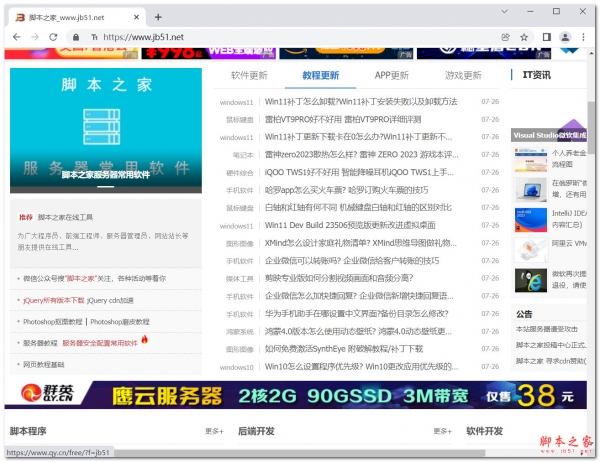This screenshot has height=462, width=600.
Task: Open the tab search chevron
Action: 505,11
